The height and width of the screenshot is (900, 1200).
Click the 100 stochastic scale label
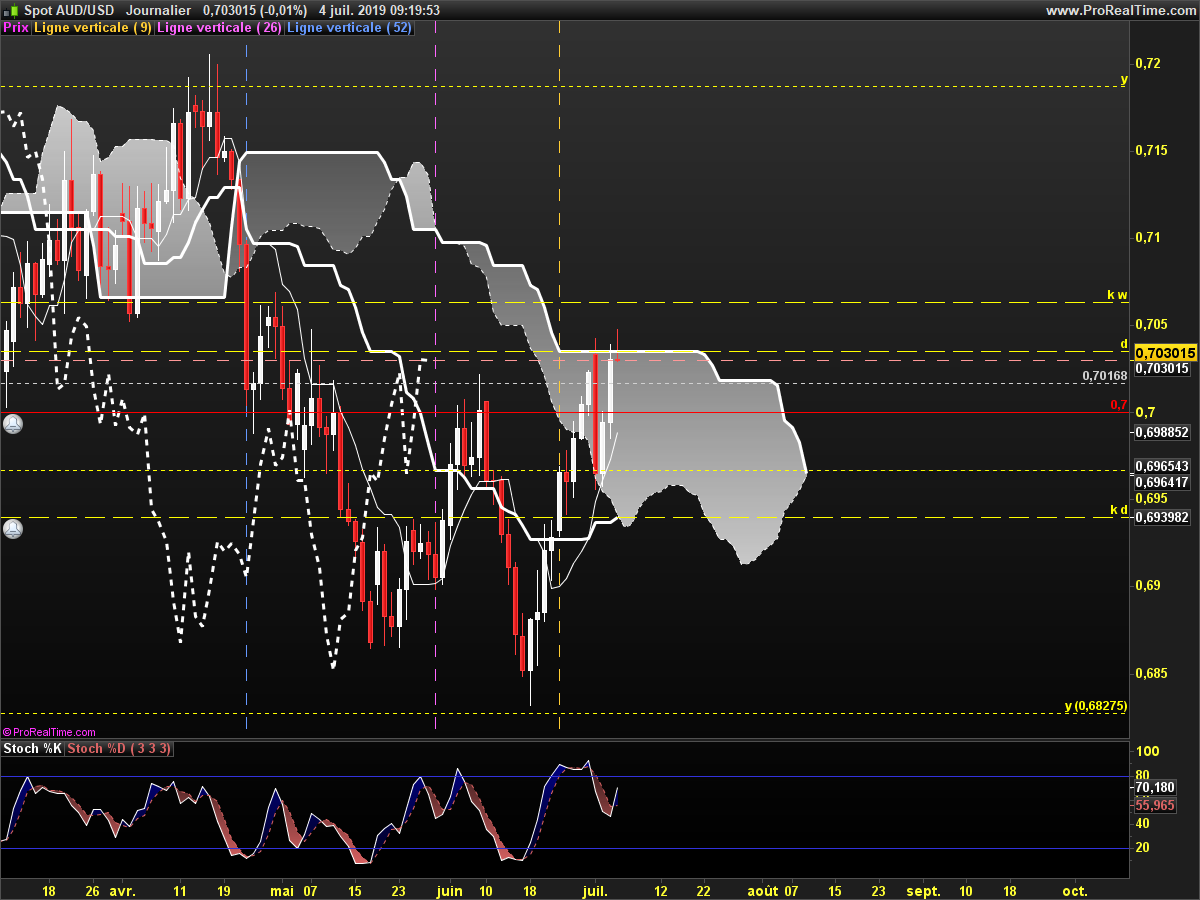click(1148, 752)
